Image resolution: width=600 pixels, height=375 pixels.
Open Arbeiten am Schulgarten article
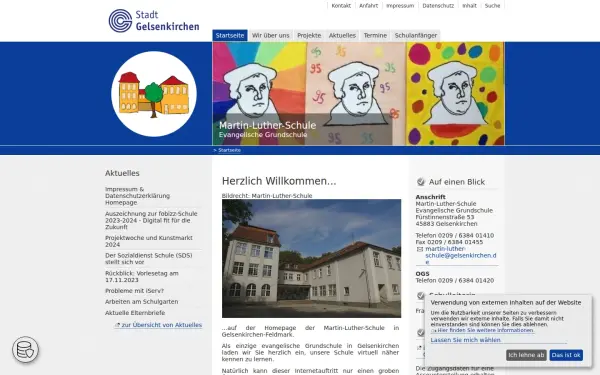[x=142, y=302]
